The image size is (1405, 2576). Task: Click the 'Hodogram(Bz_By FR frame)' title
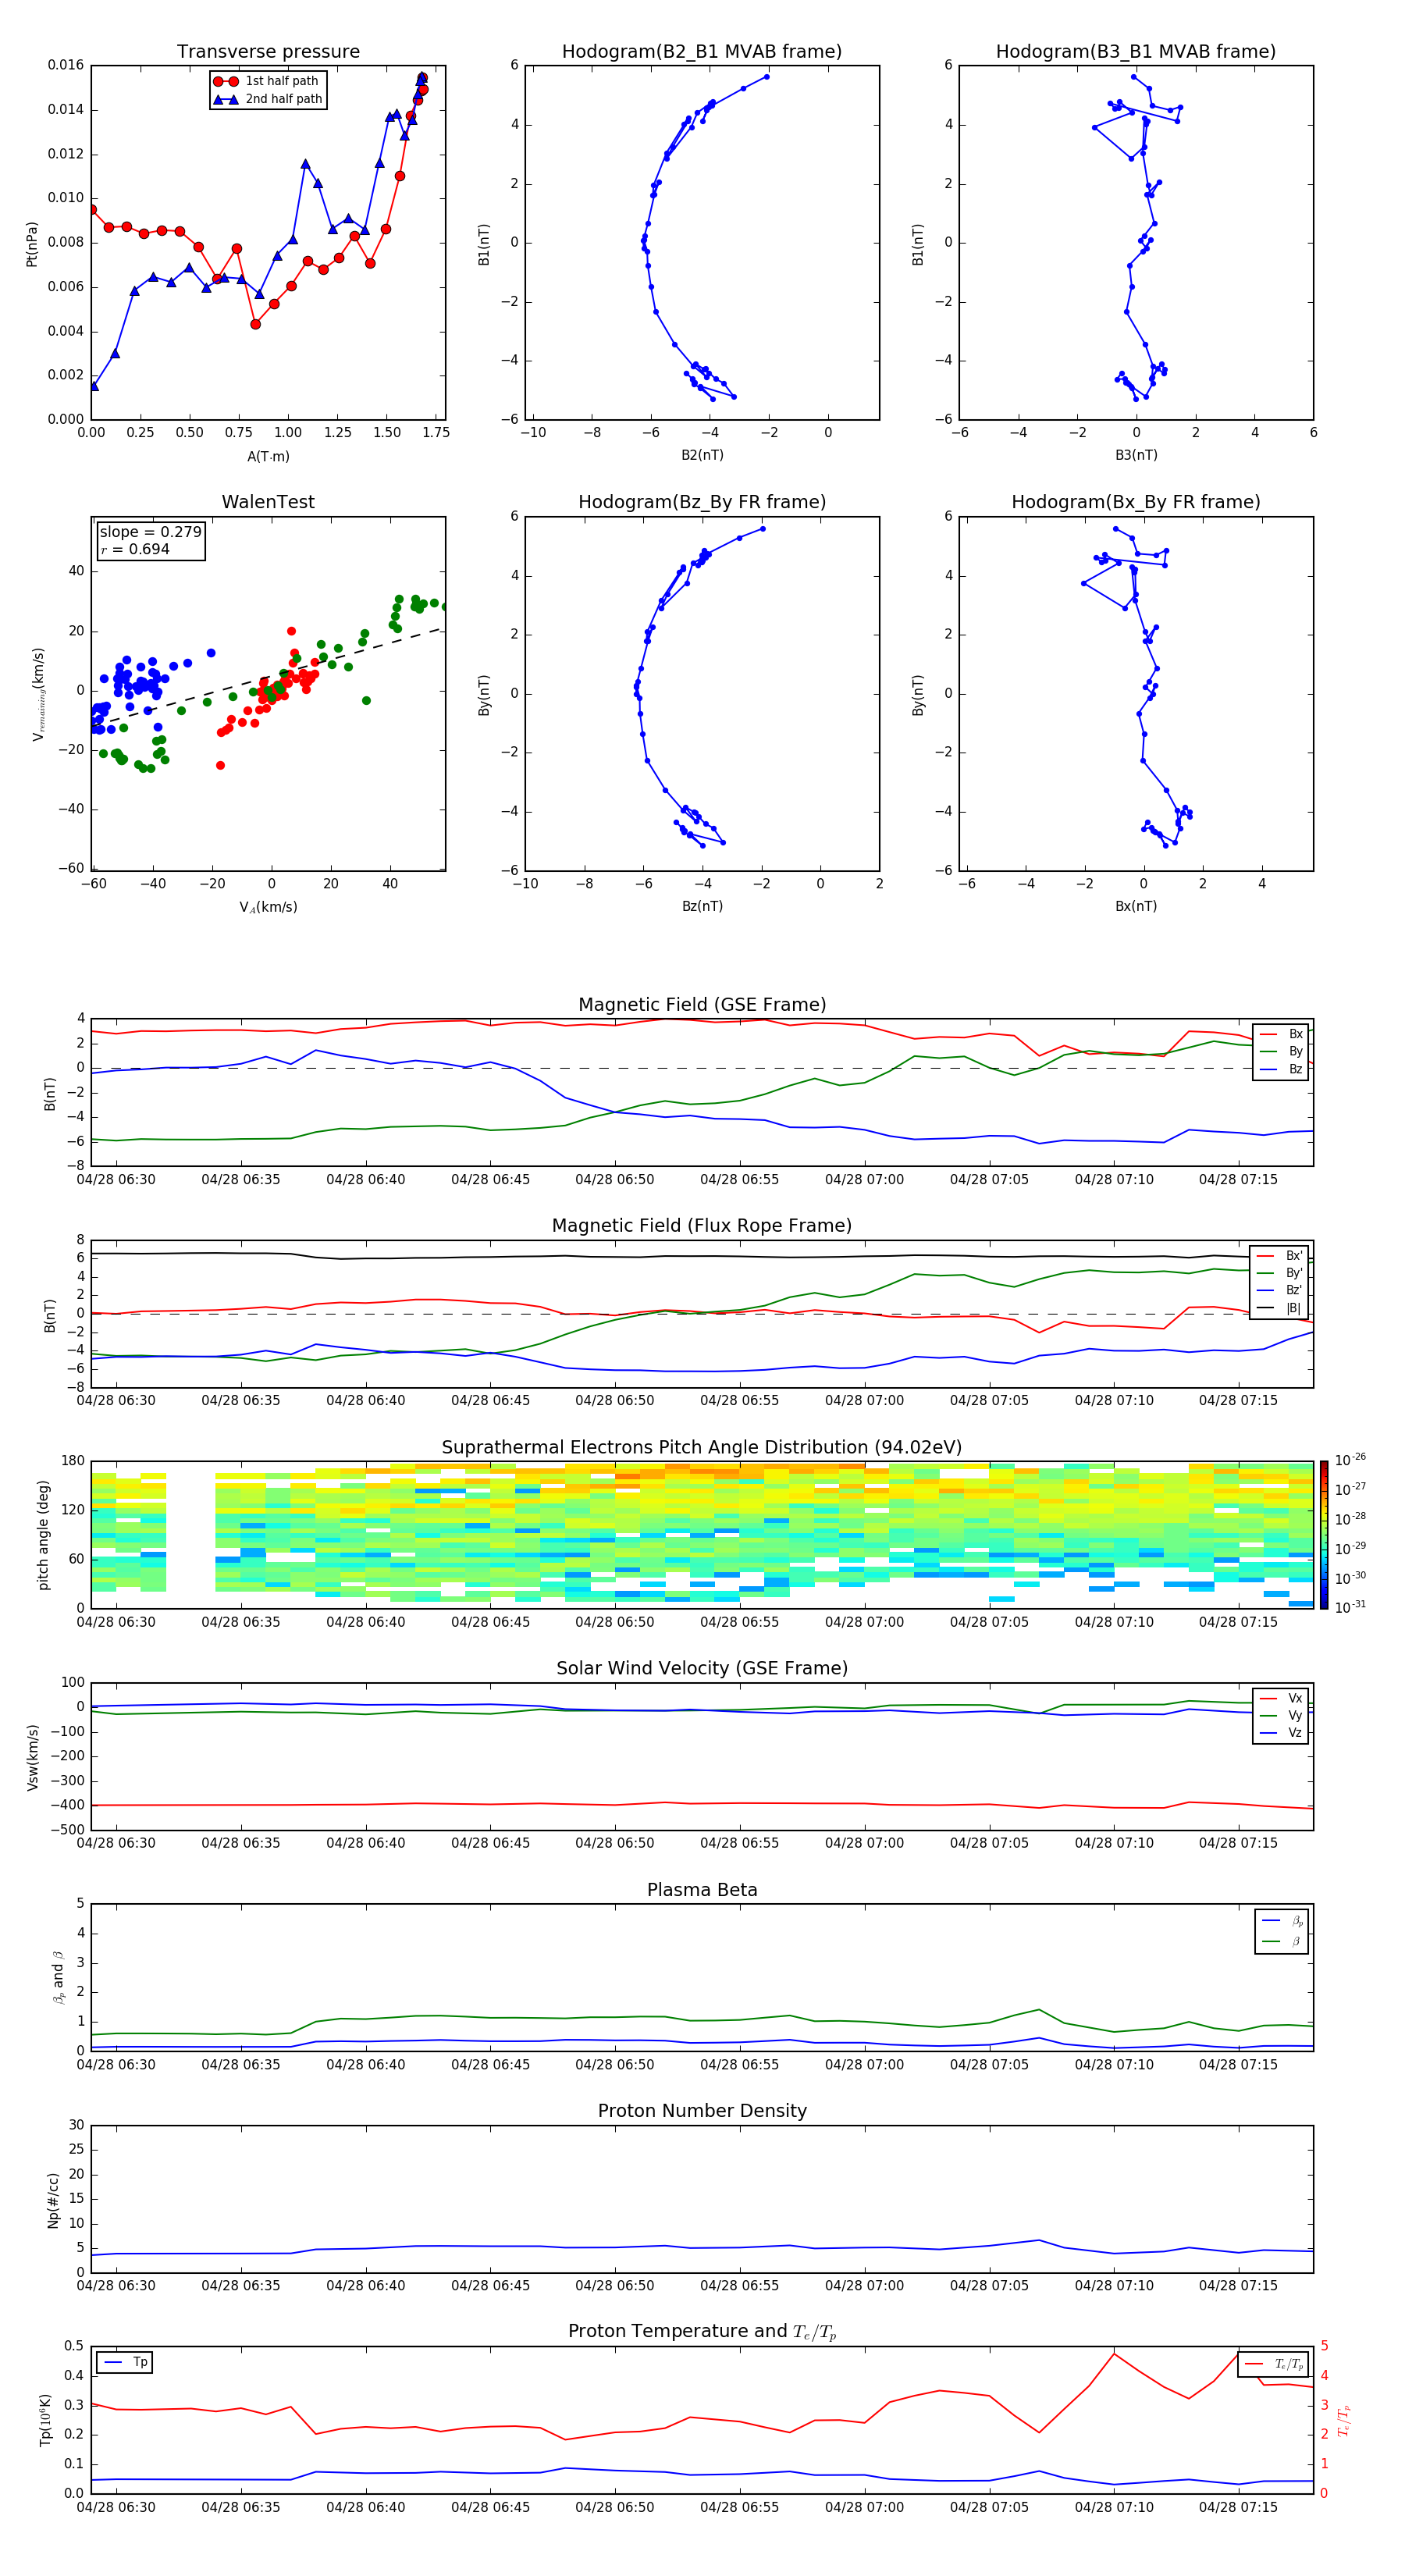[x=702, y=502]
